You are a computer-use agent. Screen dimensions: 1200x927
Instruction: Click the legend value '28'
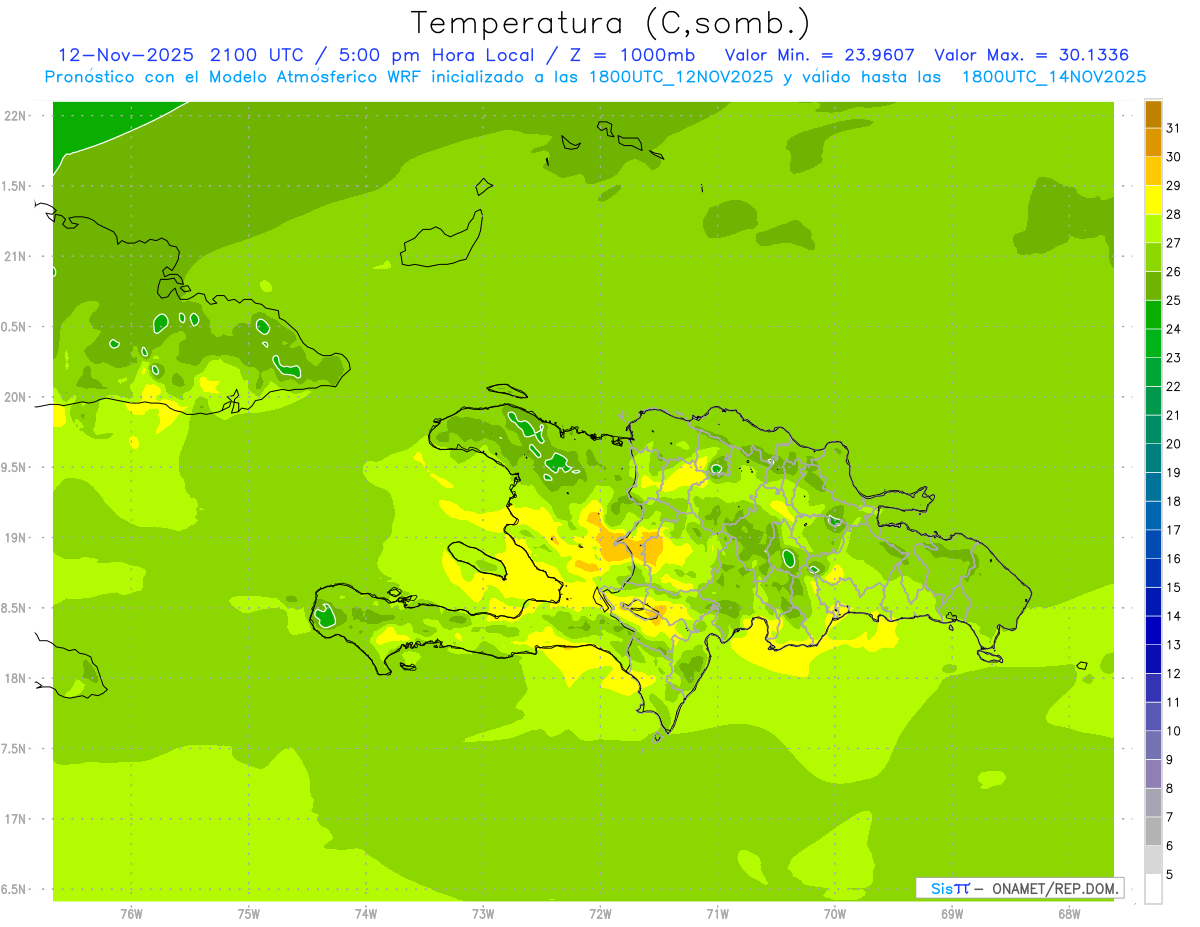(1174, 214)
